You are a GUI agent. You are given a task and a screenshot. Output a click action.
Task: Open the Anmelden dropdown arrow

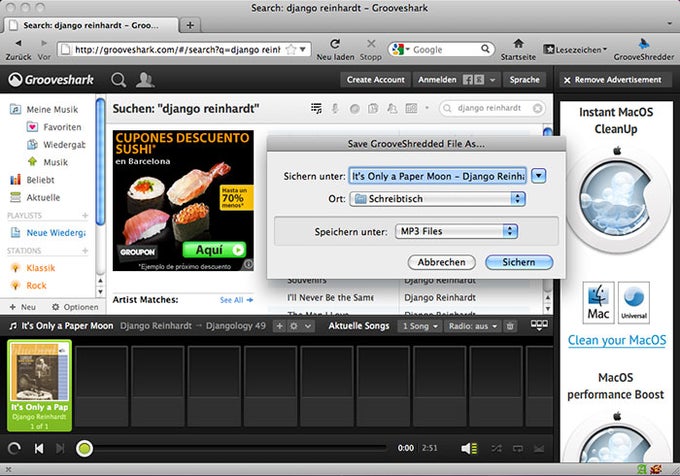492,80
